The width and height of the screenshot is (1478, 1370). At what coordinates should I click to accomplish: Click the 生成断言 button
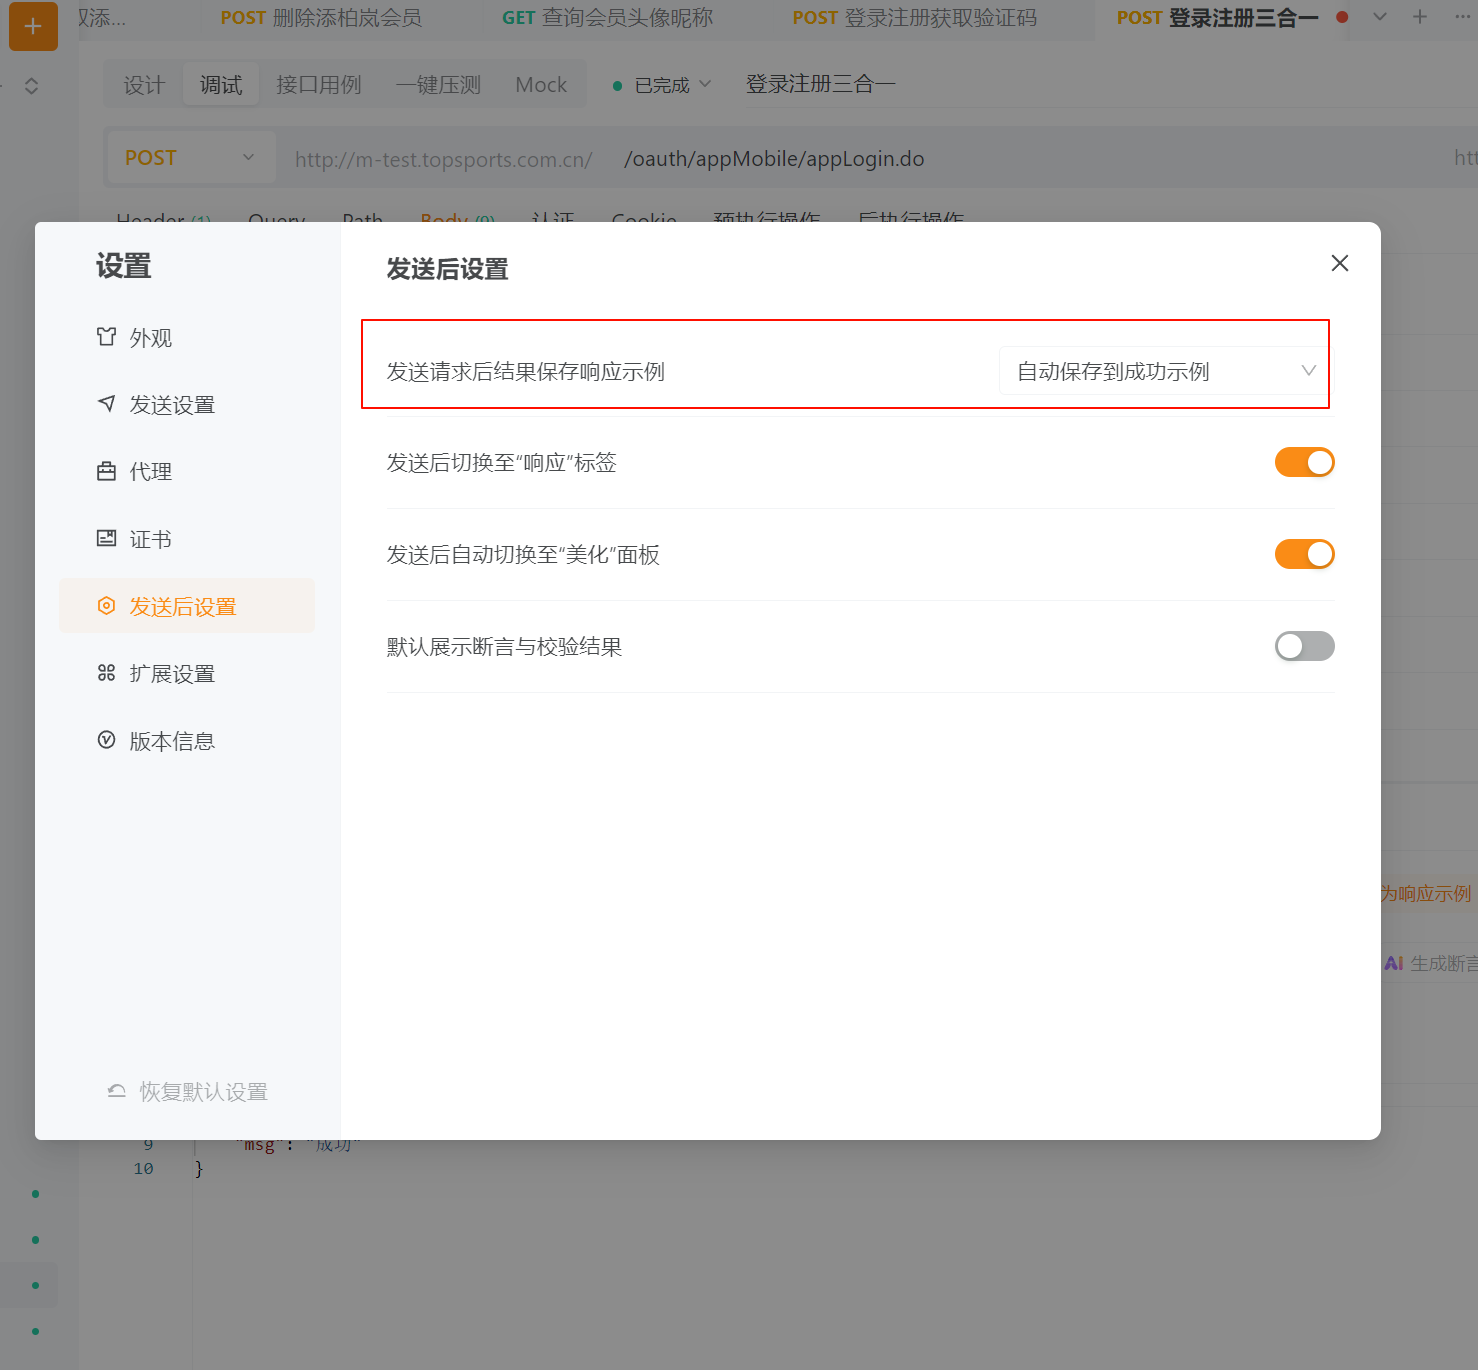click(1444, 963)
